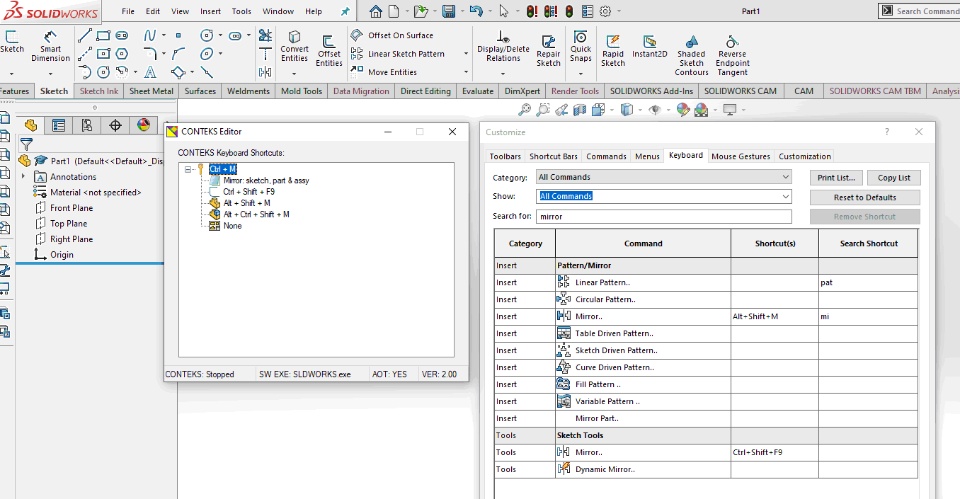Expand Smart Dimension dropdown arrow
The width and height of the screenshot is (960, 499).
point(50,73)
